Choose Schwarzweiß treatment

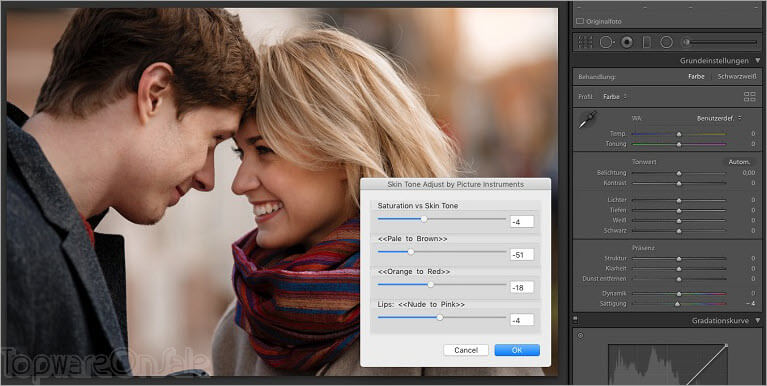(737, 77)
